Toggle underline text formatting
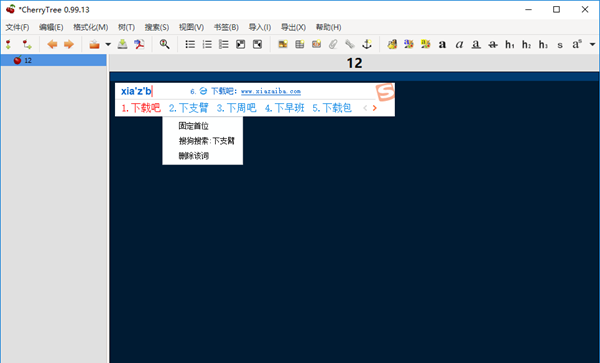The image size is (600, 363). [x=476, y=44]
